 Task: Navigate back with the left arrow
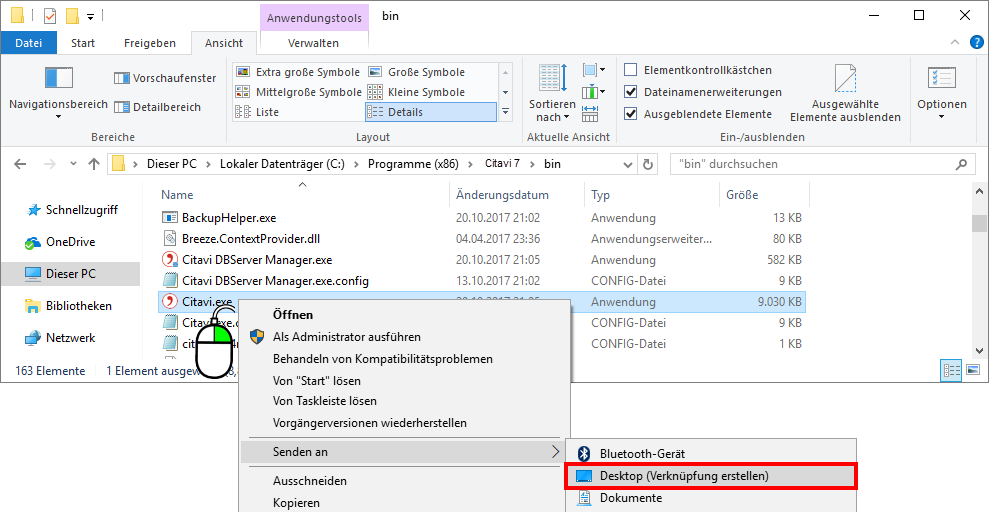coord(20,164)
